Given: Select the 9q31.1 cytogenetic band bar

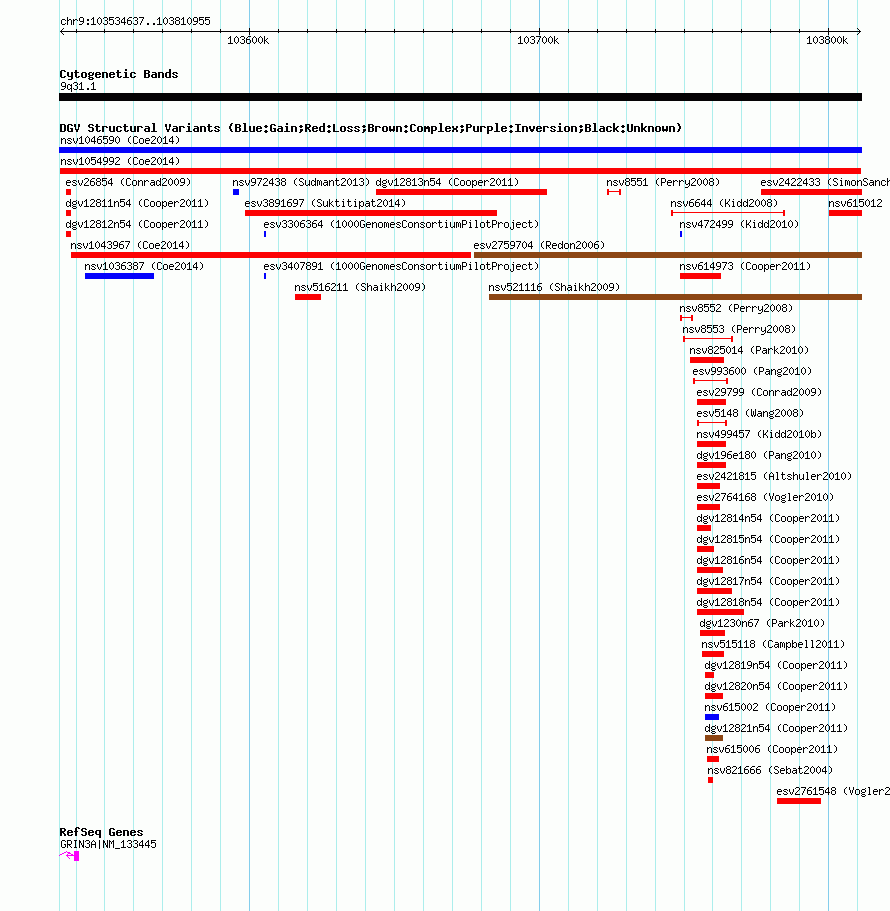Looking at the screenshot, I should [x=460, y=97].
